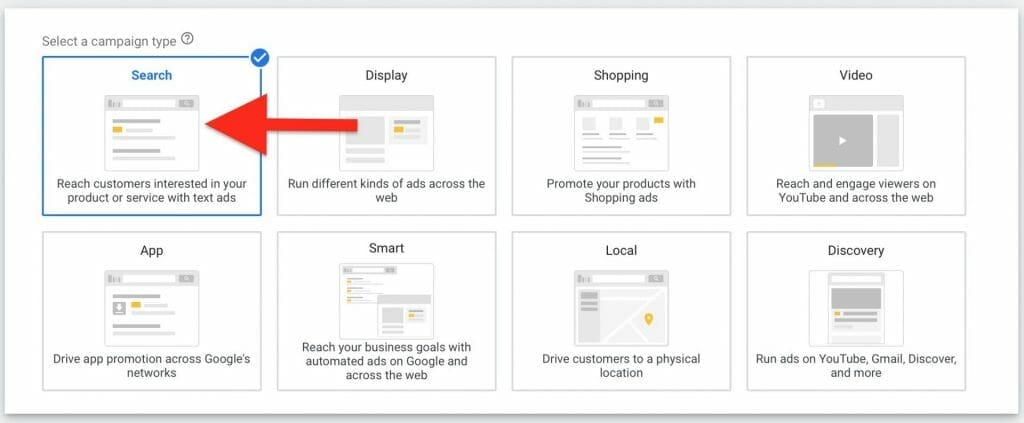Select the App campaign illustration
This screenshot has width=1024, height=423.
pos(152,308)
